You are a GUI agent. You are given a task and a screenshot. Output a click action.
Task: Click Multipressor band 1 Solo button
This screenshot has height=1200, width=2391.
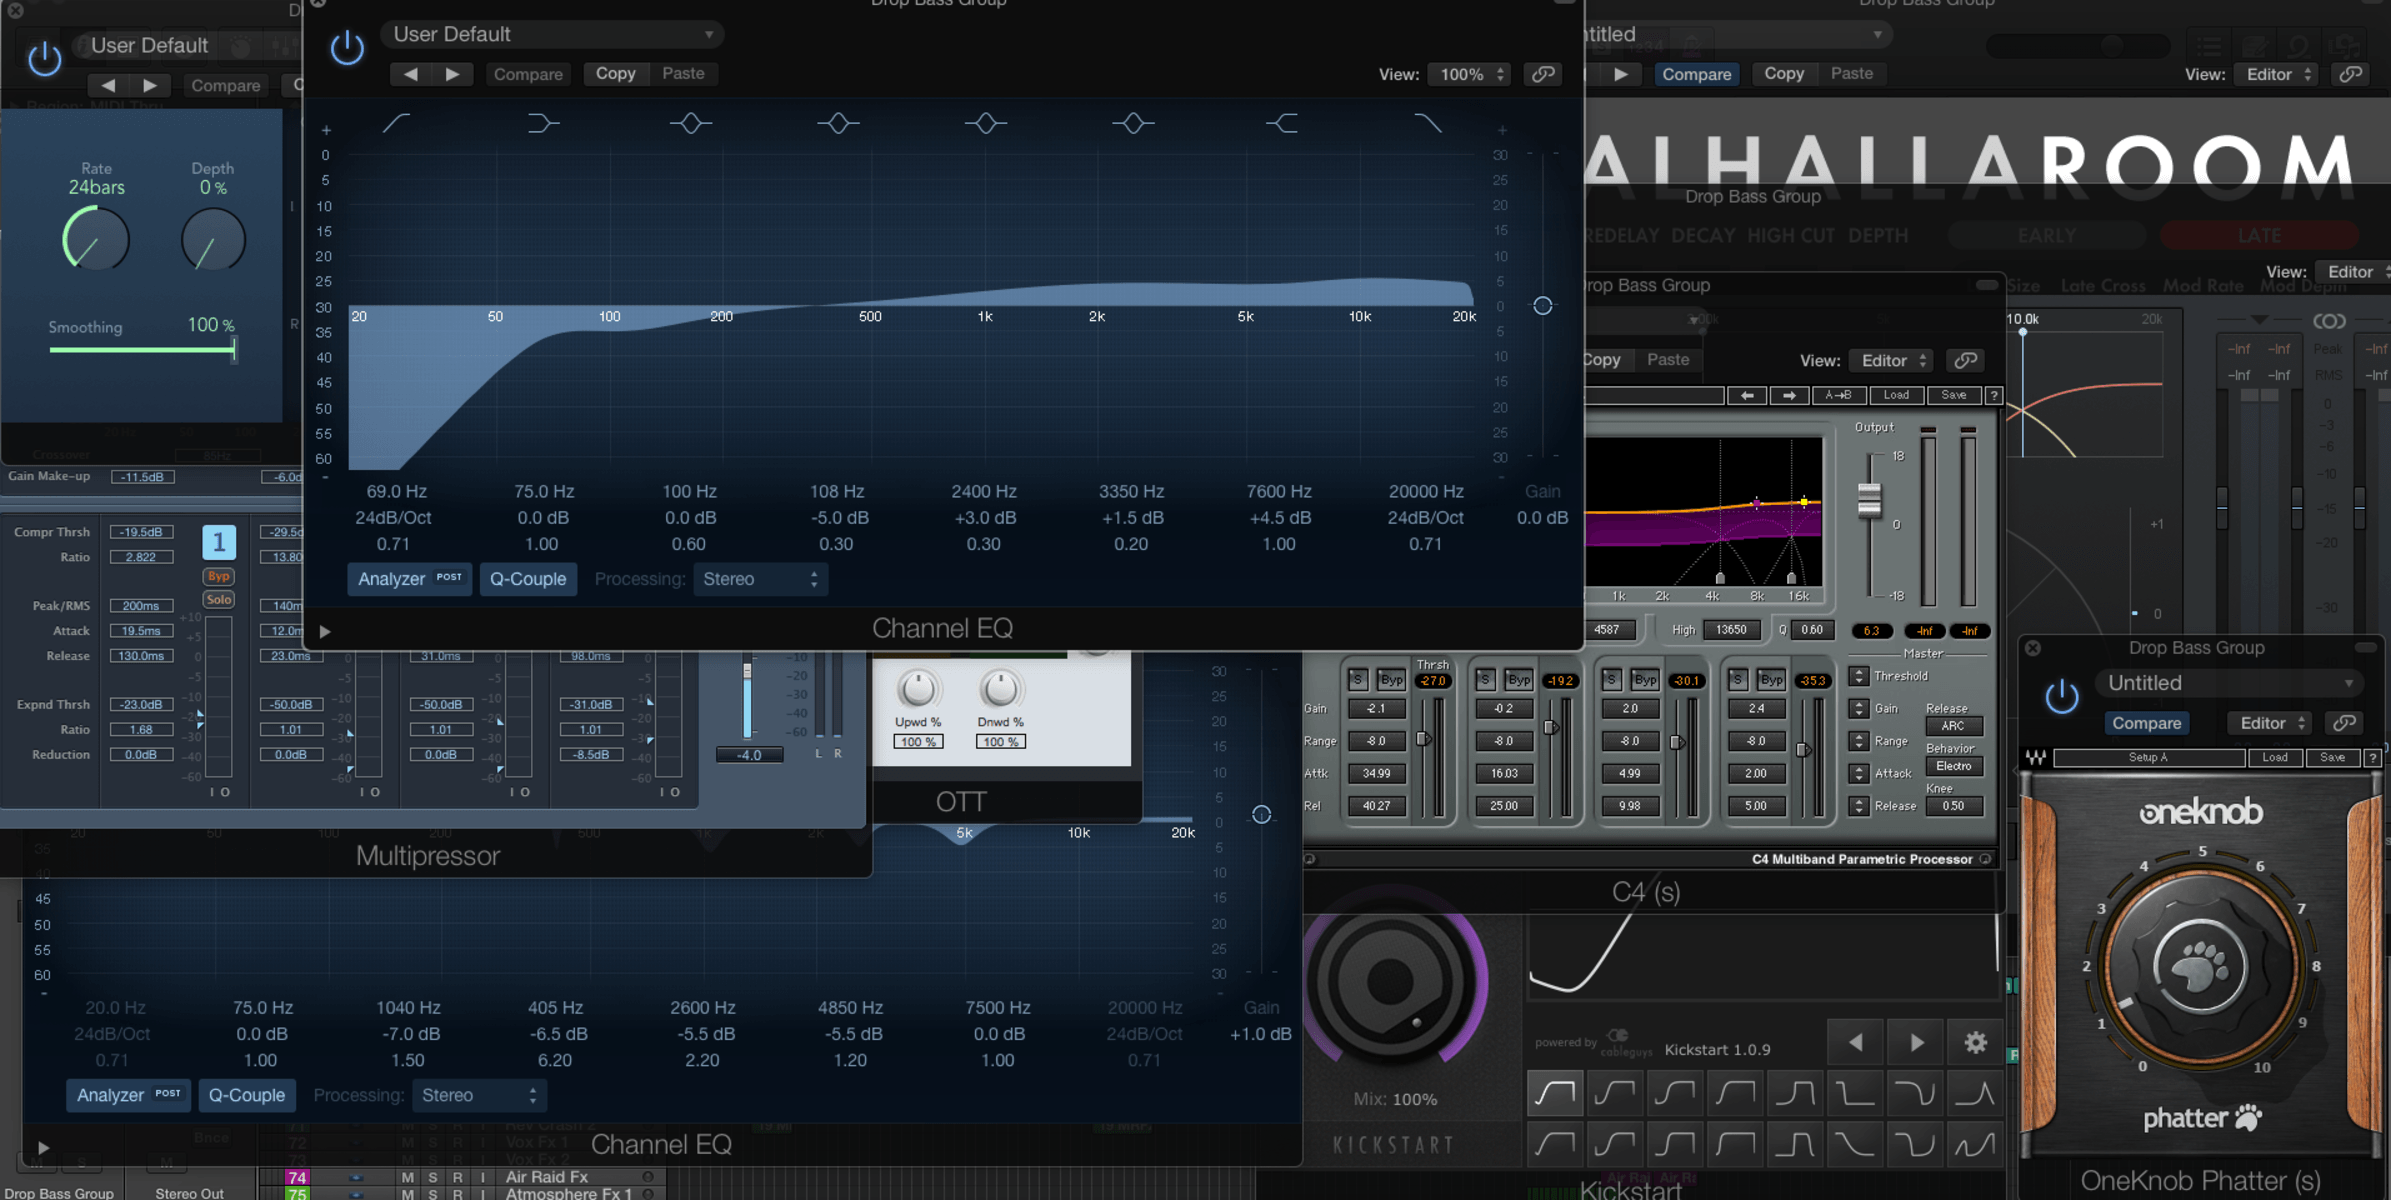coord(218,600)
